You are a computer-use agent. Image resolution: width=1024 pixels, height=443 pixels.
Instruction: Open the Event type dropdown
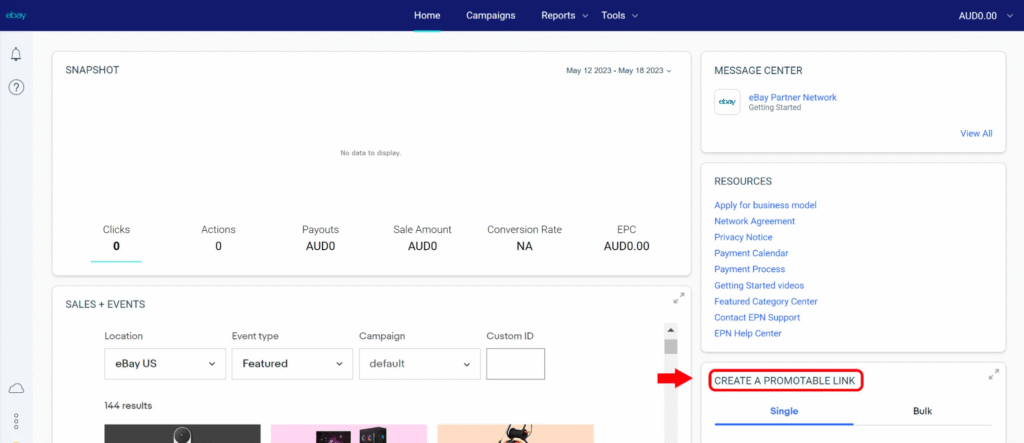290,364
